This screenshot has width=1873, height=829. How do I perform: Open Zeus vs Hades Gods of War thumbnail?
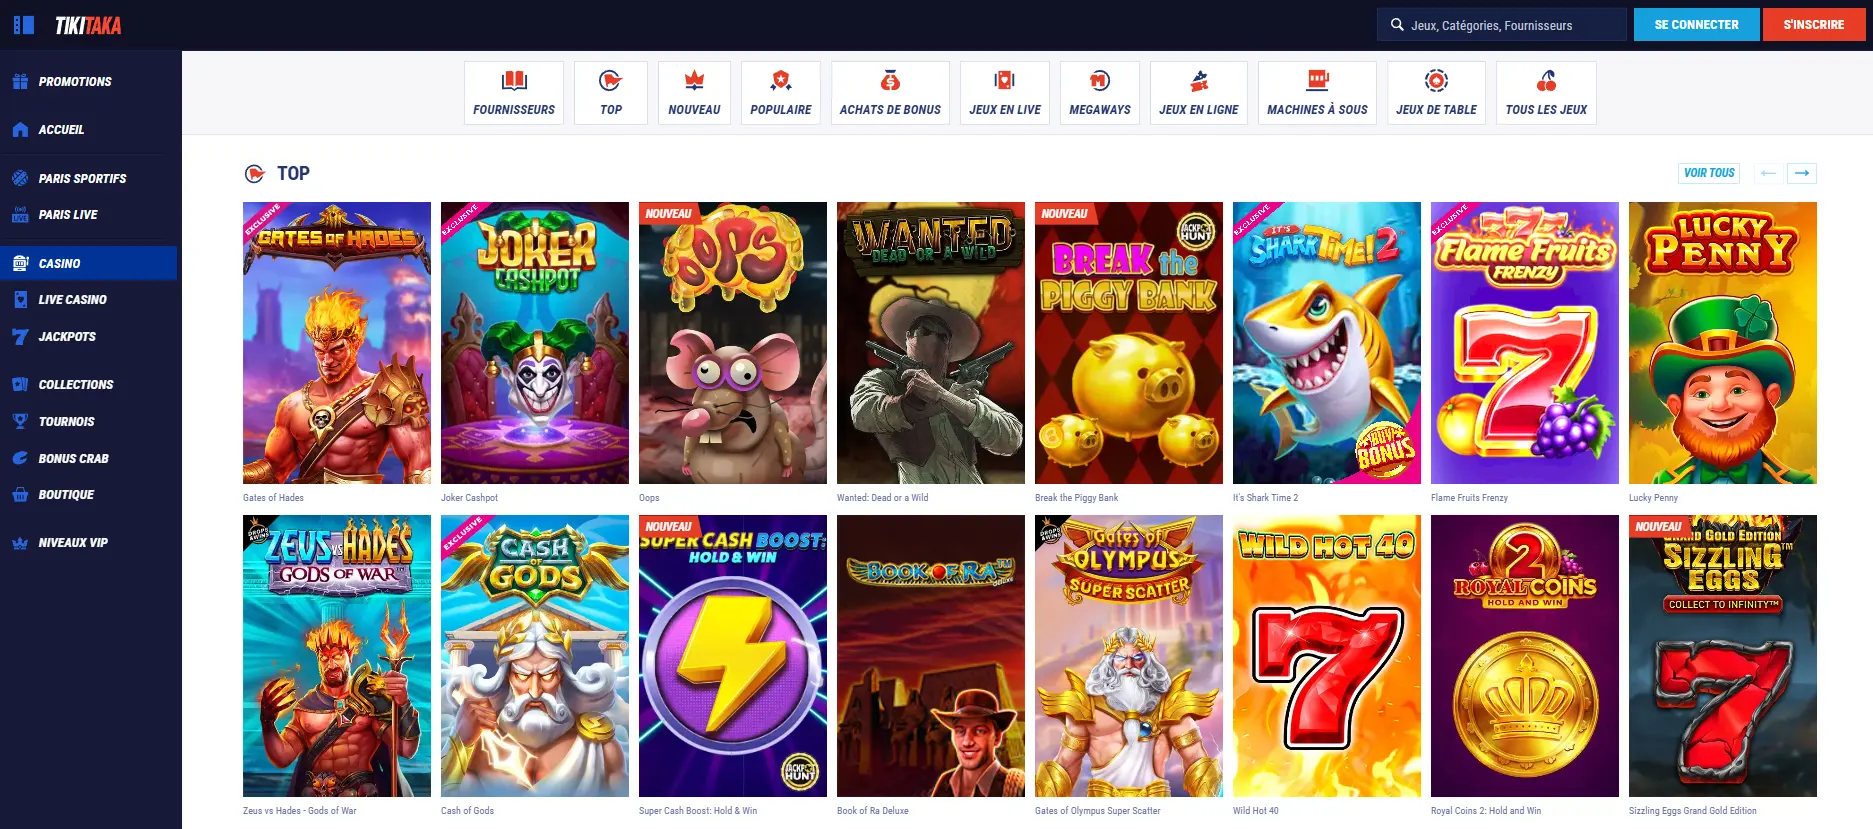click(x=337, y=656)
